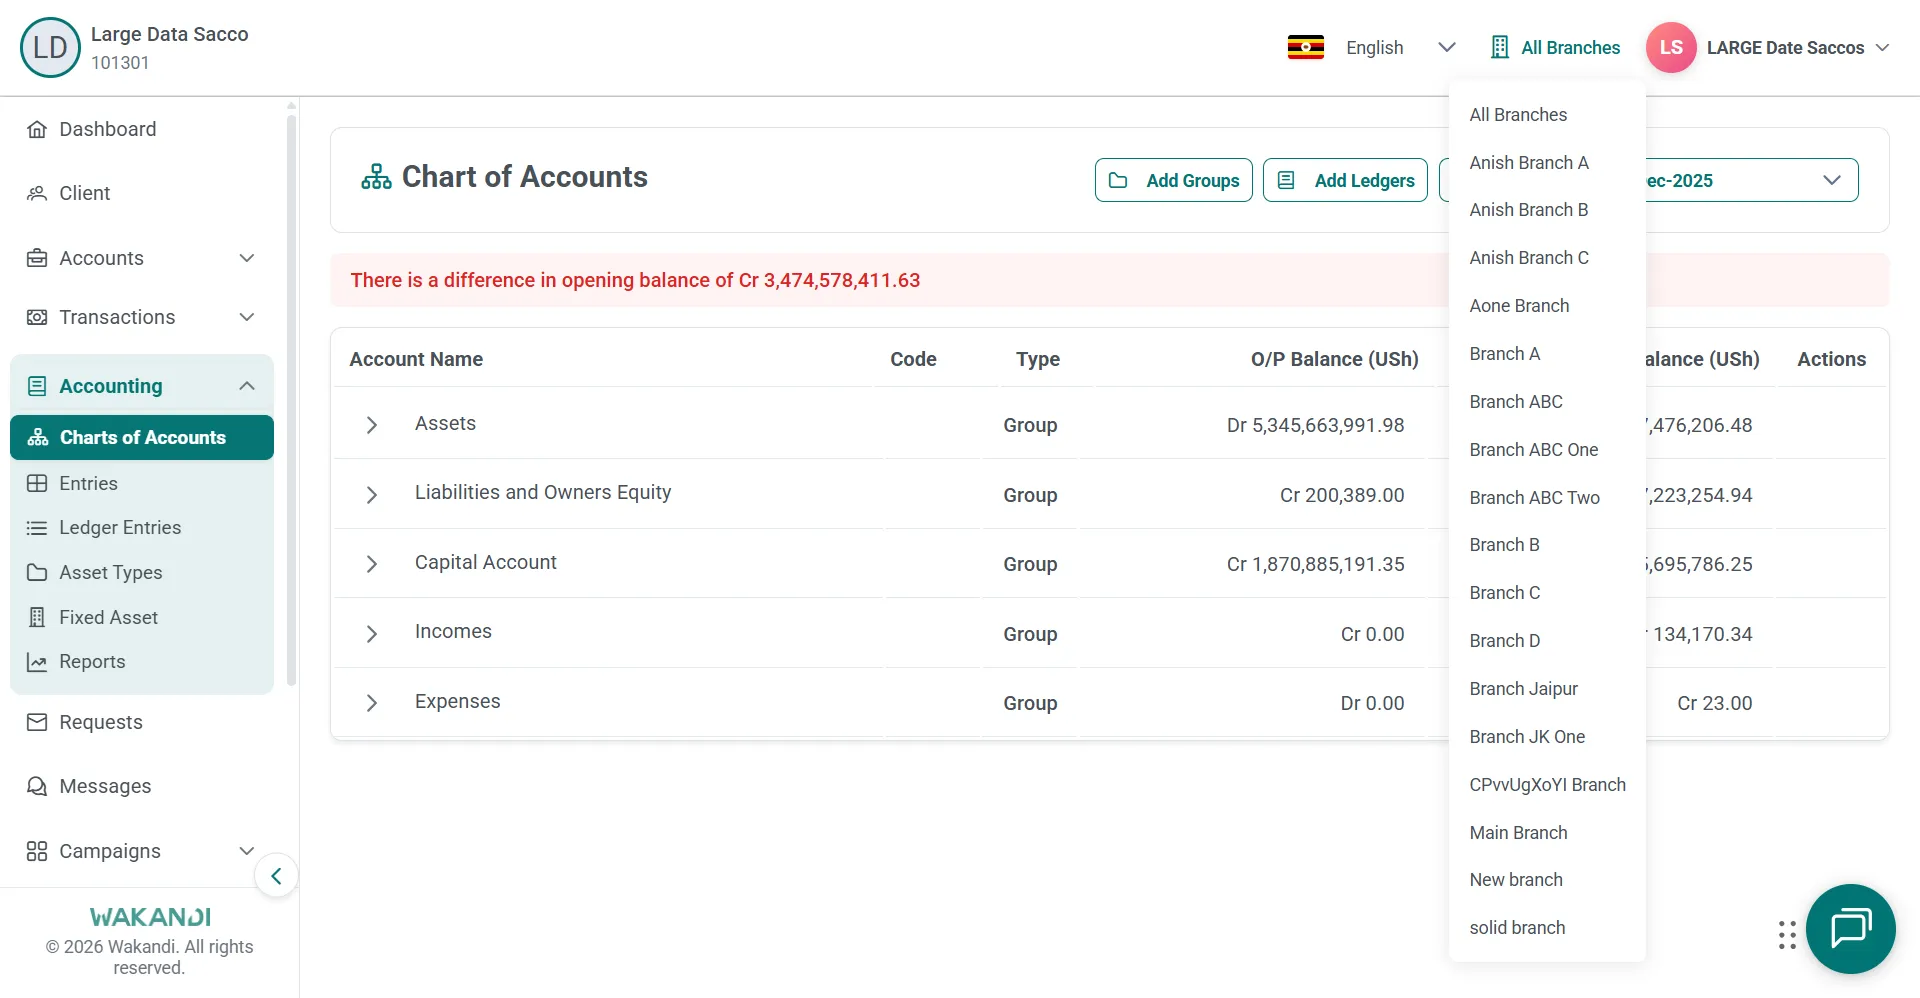Click the Client people icon
The height and width of the screenshot is (998, 1920).
(x=37, y=193)
